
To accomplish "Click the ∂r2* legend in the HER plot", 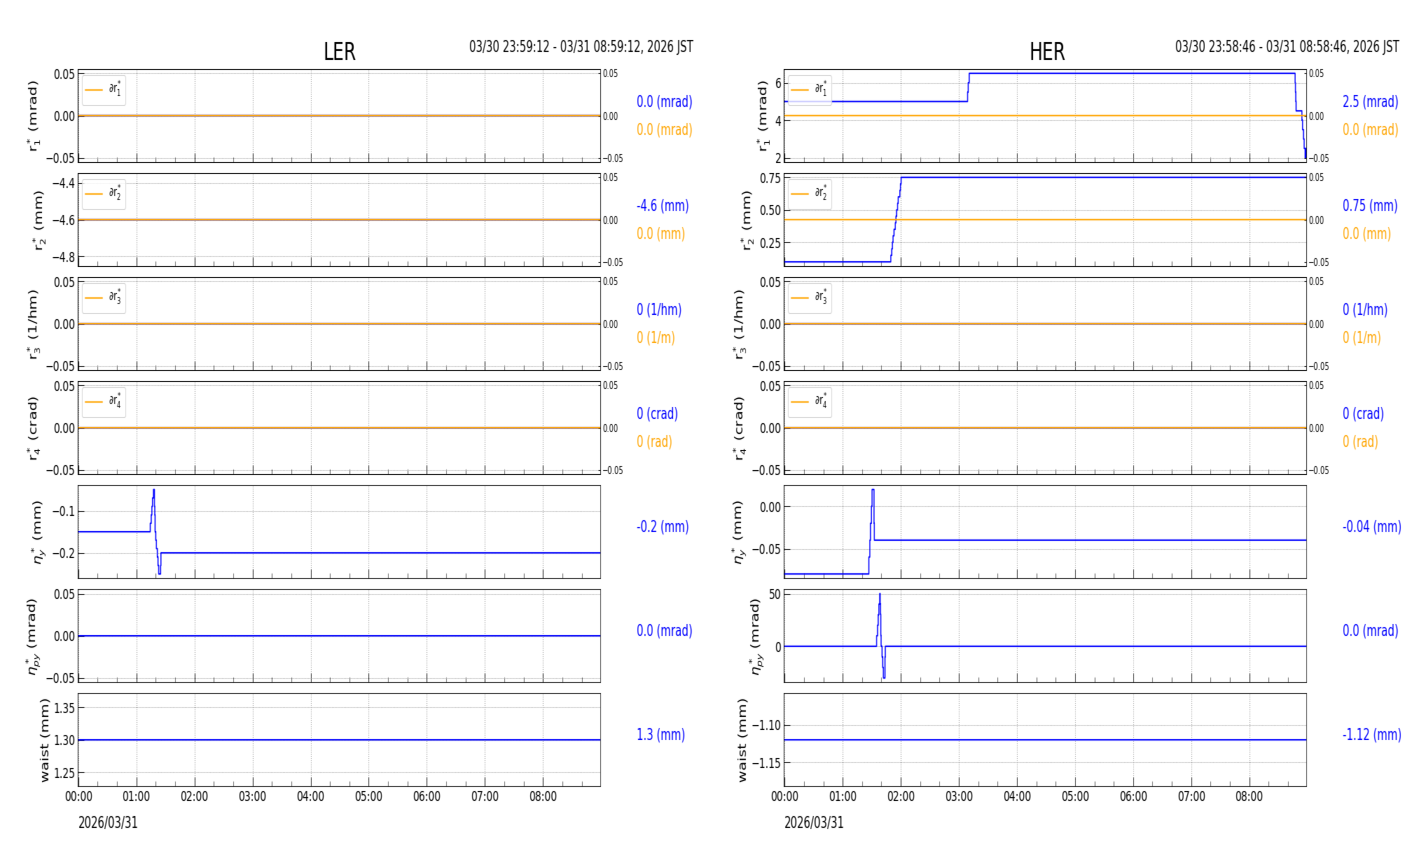I will pyautogui.click(x=810, y=194).
